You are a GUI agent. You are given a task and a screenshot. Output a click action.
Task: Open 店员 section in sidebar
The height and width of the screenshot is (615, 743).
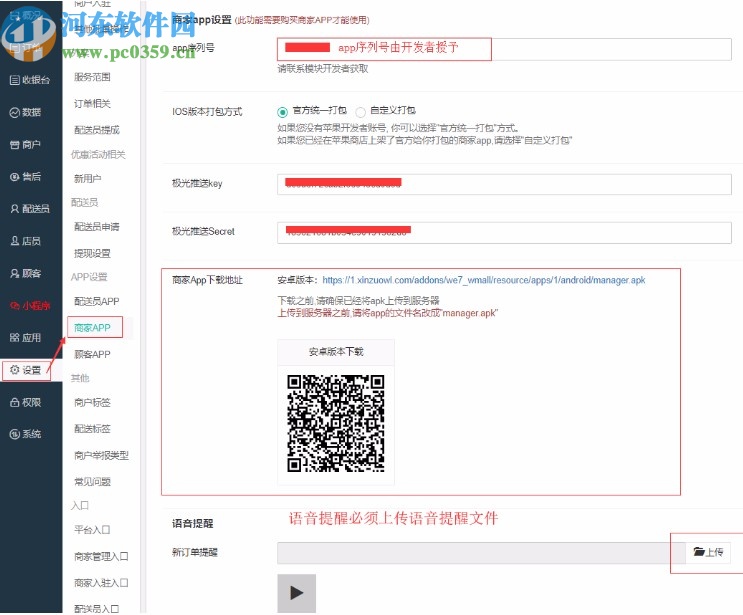click(26, 241)
